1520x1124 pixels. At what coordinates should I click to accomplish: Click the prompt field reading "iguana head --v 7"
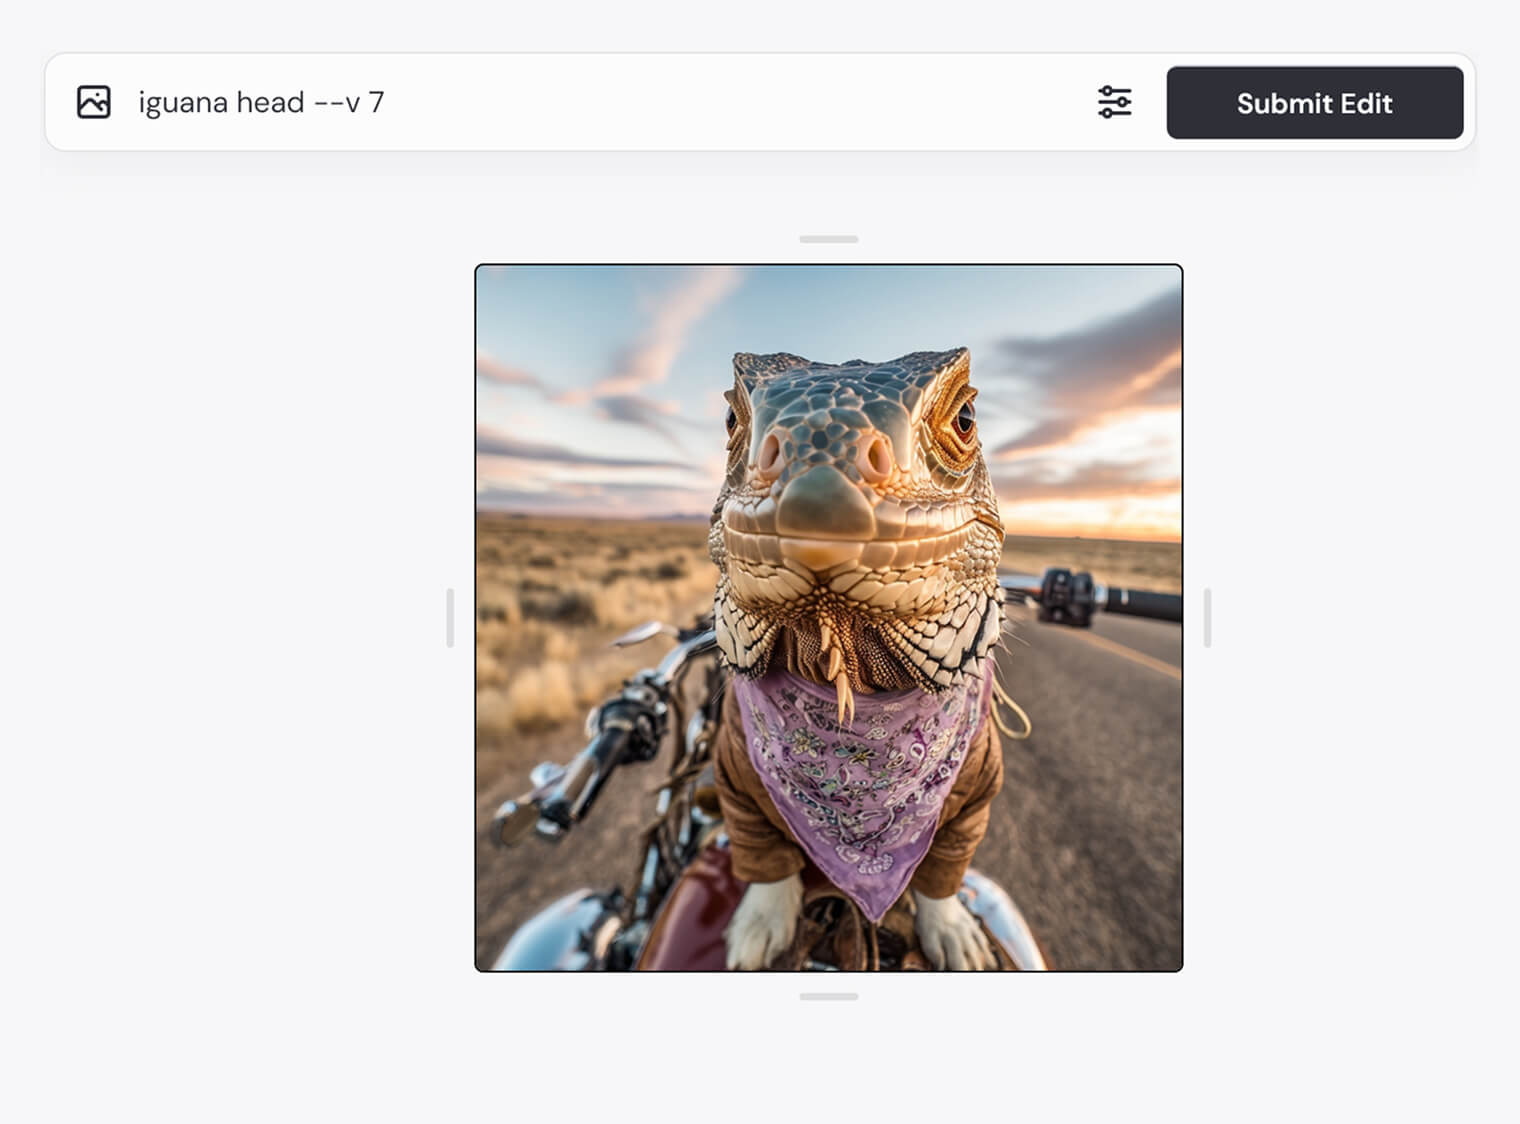[261, 102]
